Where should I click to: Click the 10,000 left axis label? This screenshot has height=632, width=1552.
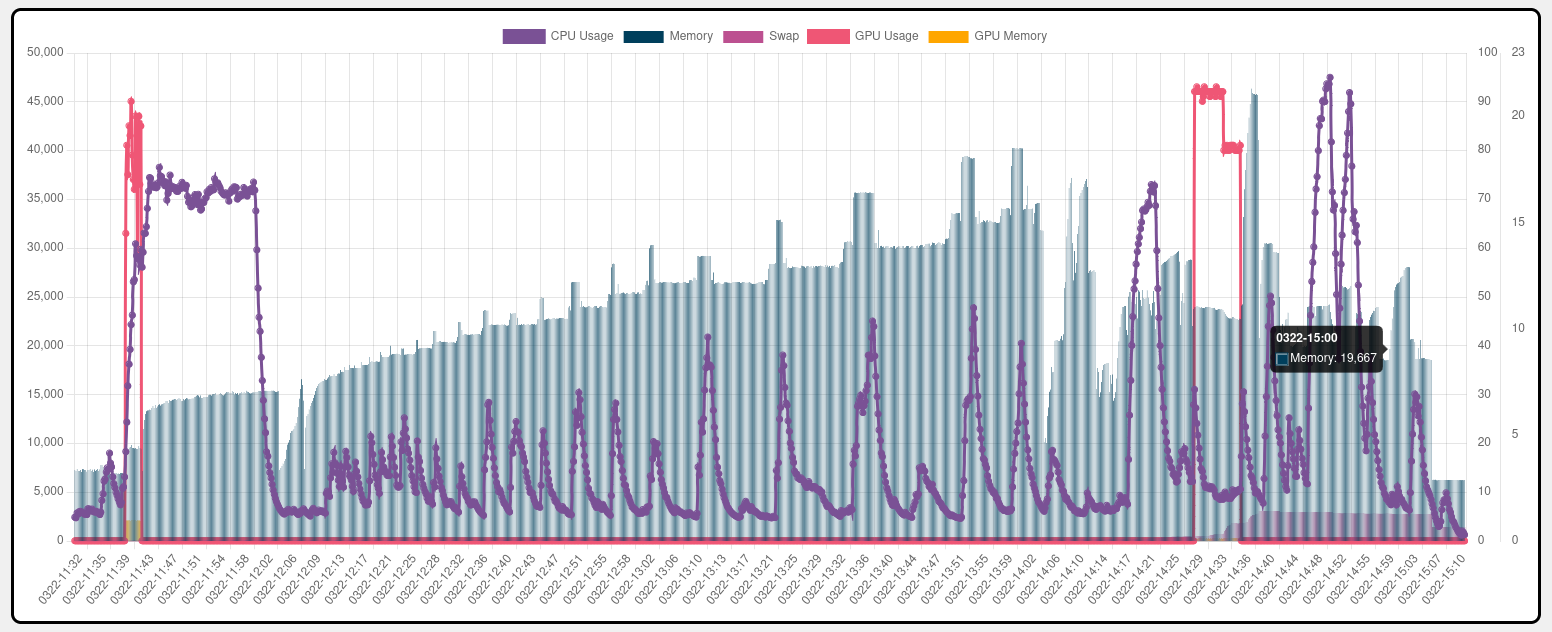click(45, 443)
